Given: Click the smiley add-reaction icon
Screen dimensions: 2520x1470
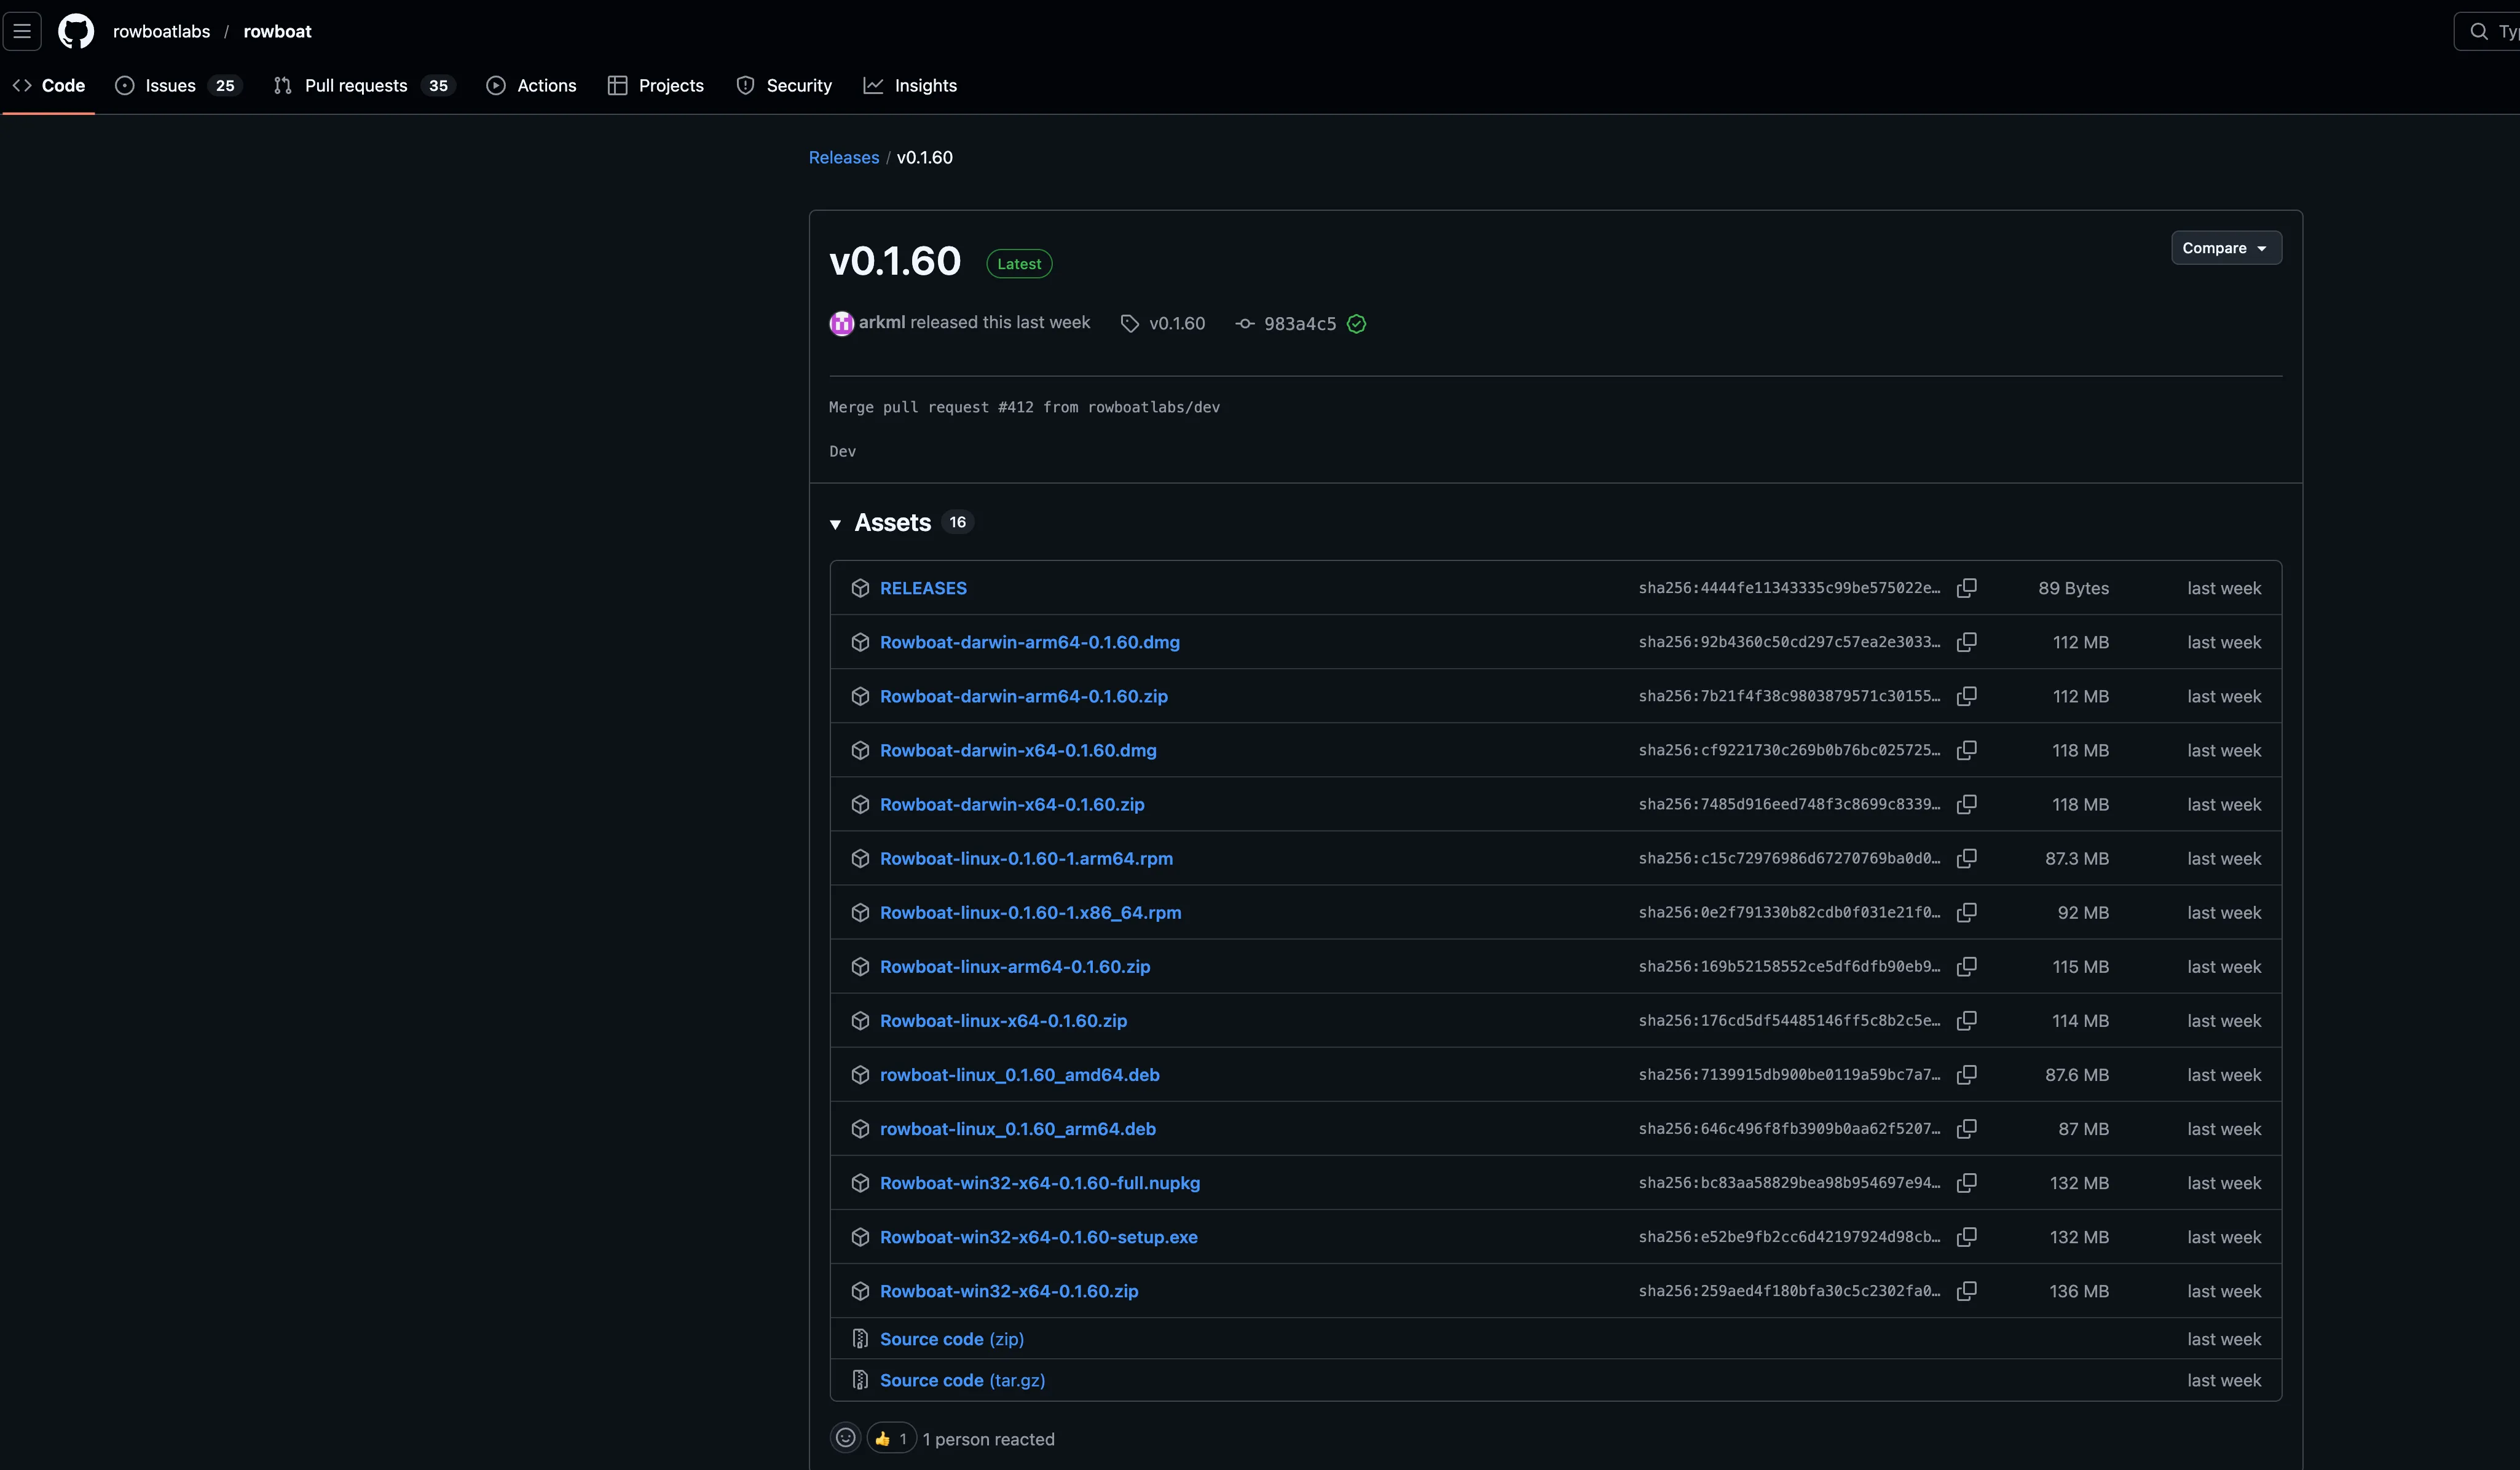Looking at the screenshot, I should pos(845,1438).
